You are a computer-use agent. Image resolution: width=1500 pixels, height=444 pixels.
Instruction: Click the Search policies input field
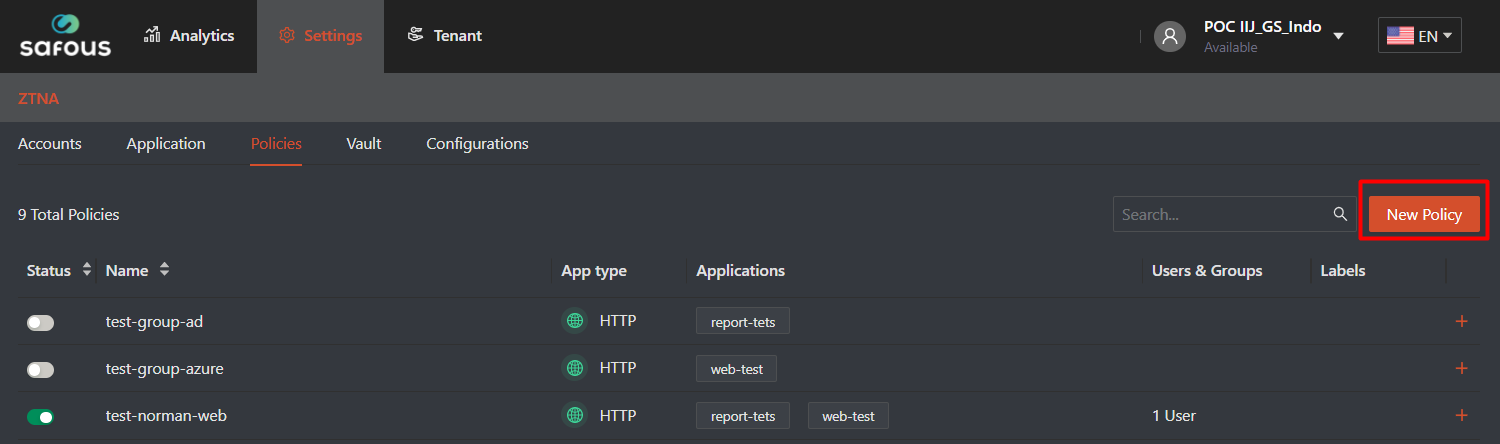pos(1222,214)
